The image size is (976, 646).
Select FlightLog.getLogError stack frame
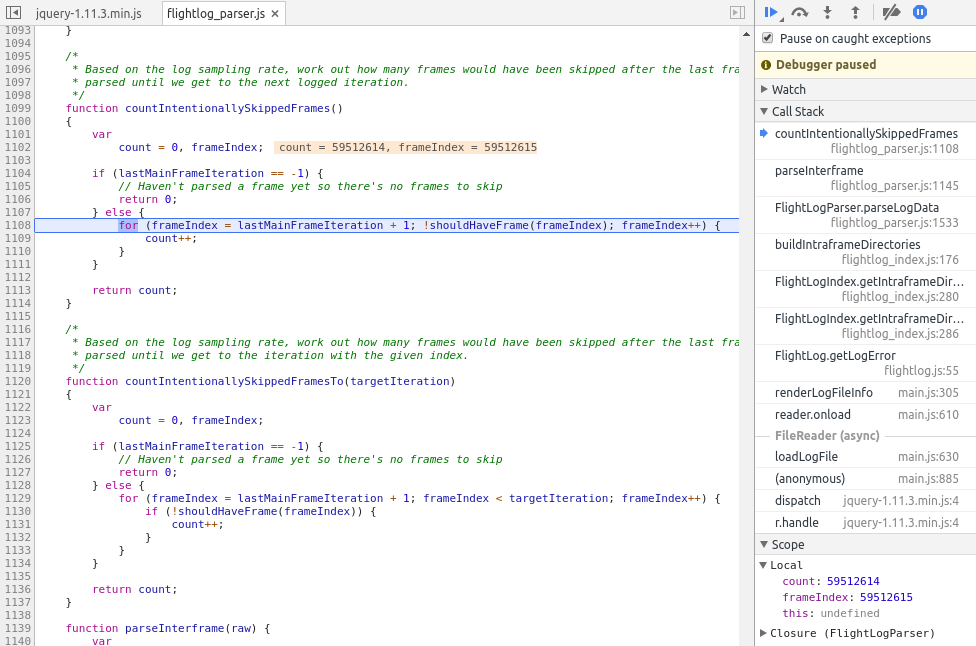(x=865, y=363)
